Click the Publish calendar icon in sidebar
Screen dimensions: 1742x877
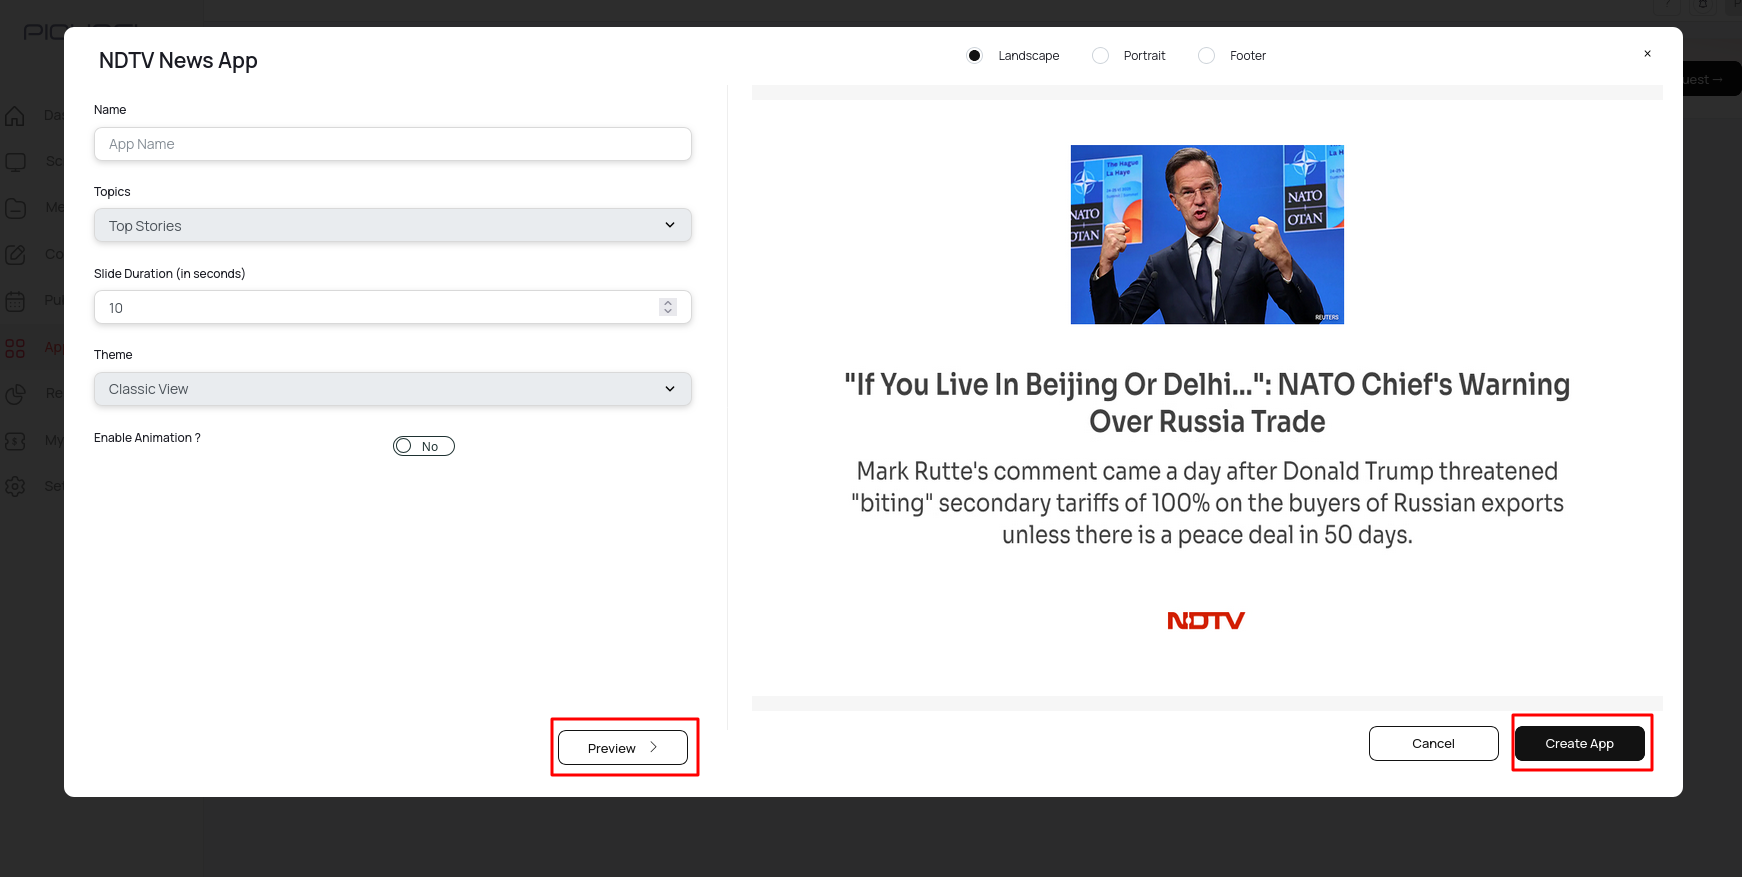[x=15, y=301]
